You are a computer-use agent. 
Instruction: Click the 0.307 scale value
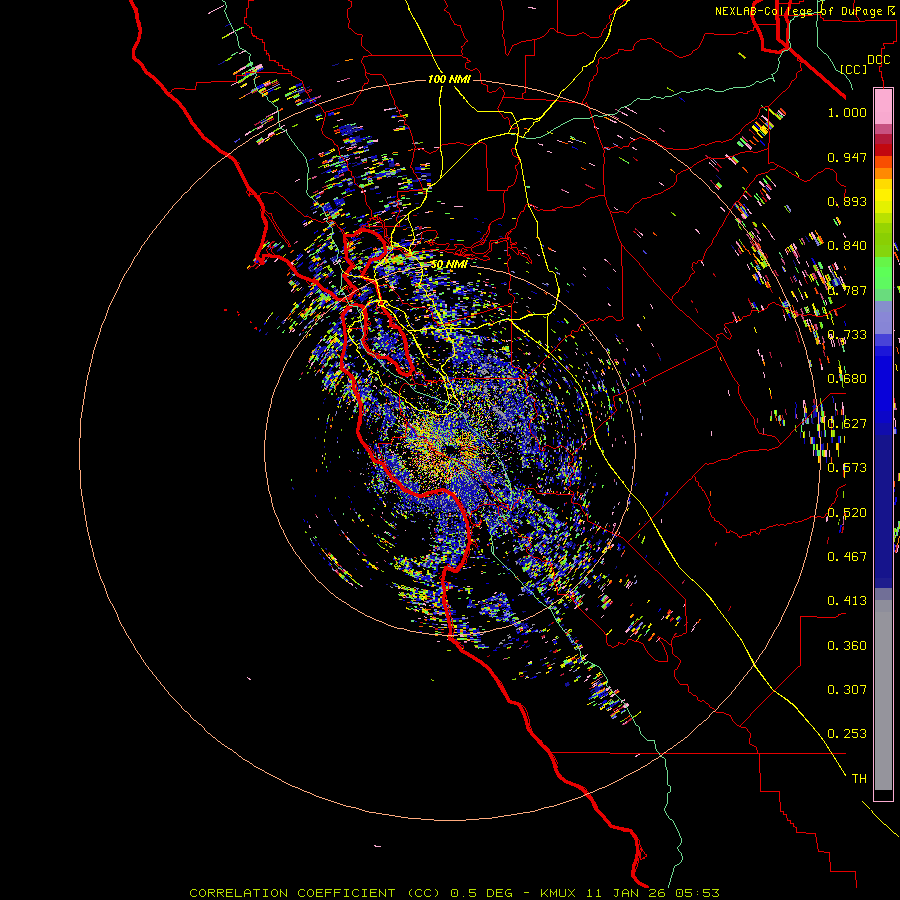pos(847,690)
